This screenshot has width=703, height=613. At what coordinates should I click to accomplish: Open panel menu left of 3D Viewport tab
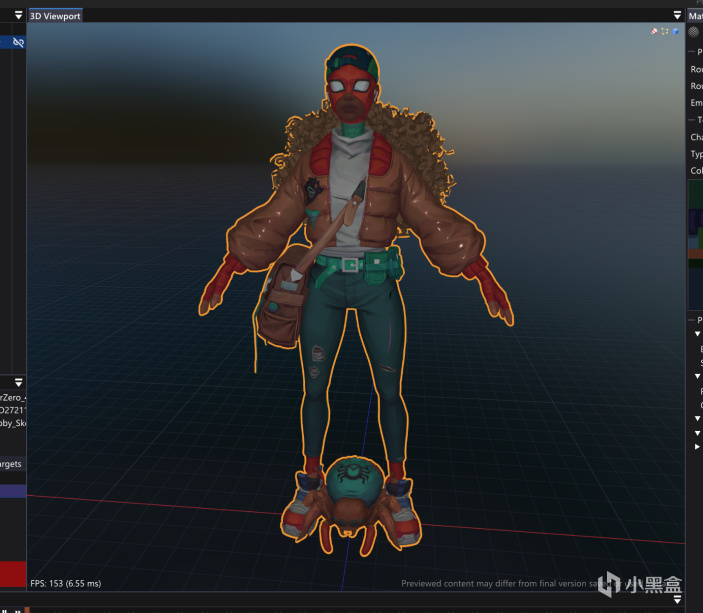pos(18,15)
